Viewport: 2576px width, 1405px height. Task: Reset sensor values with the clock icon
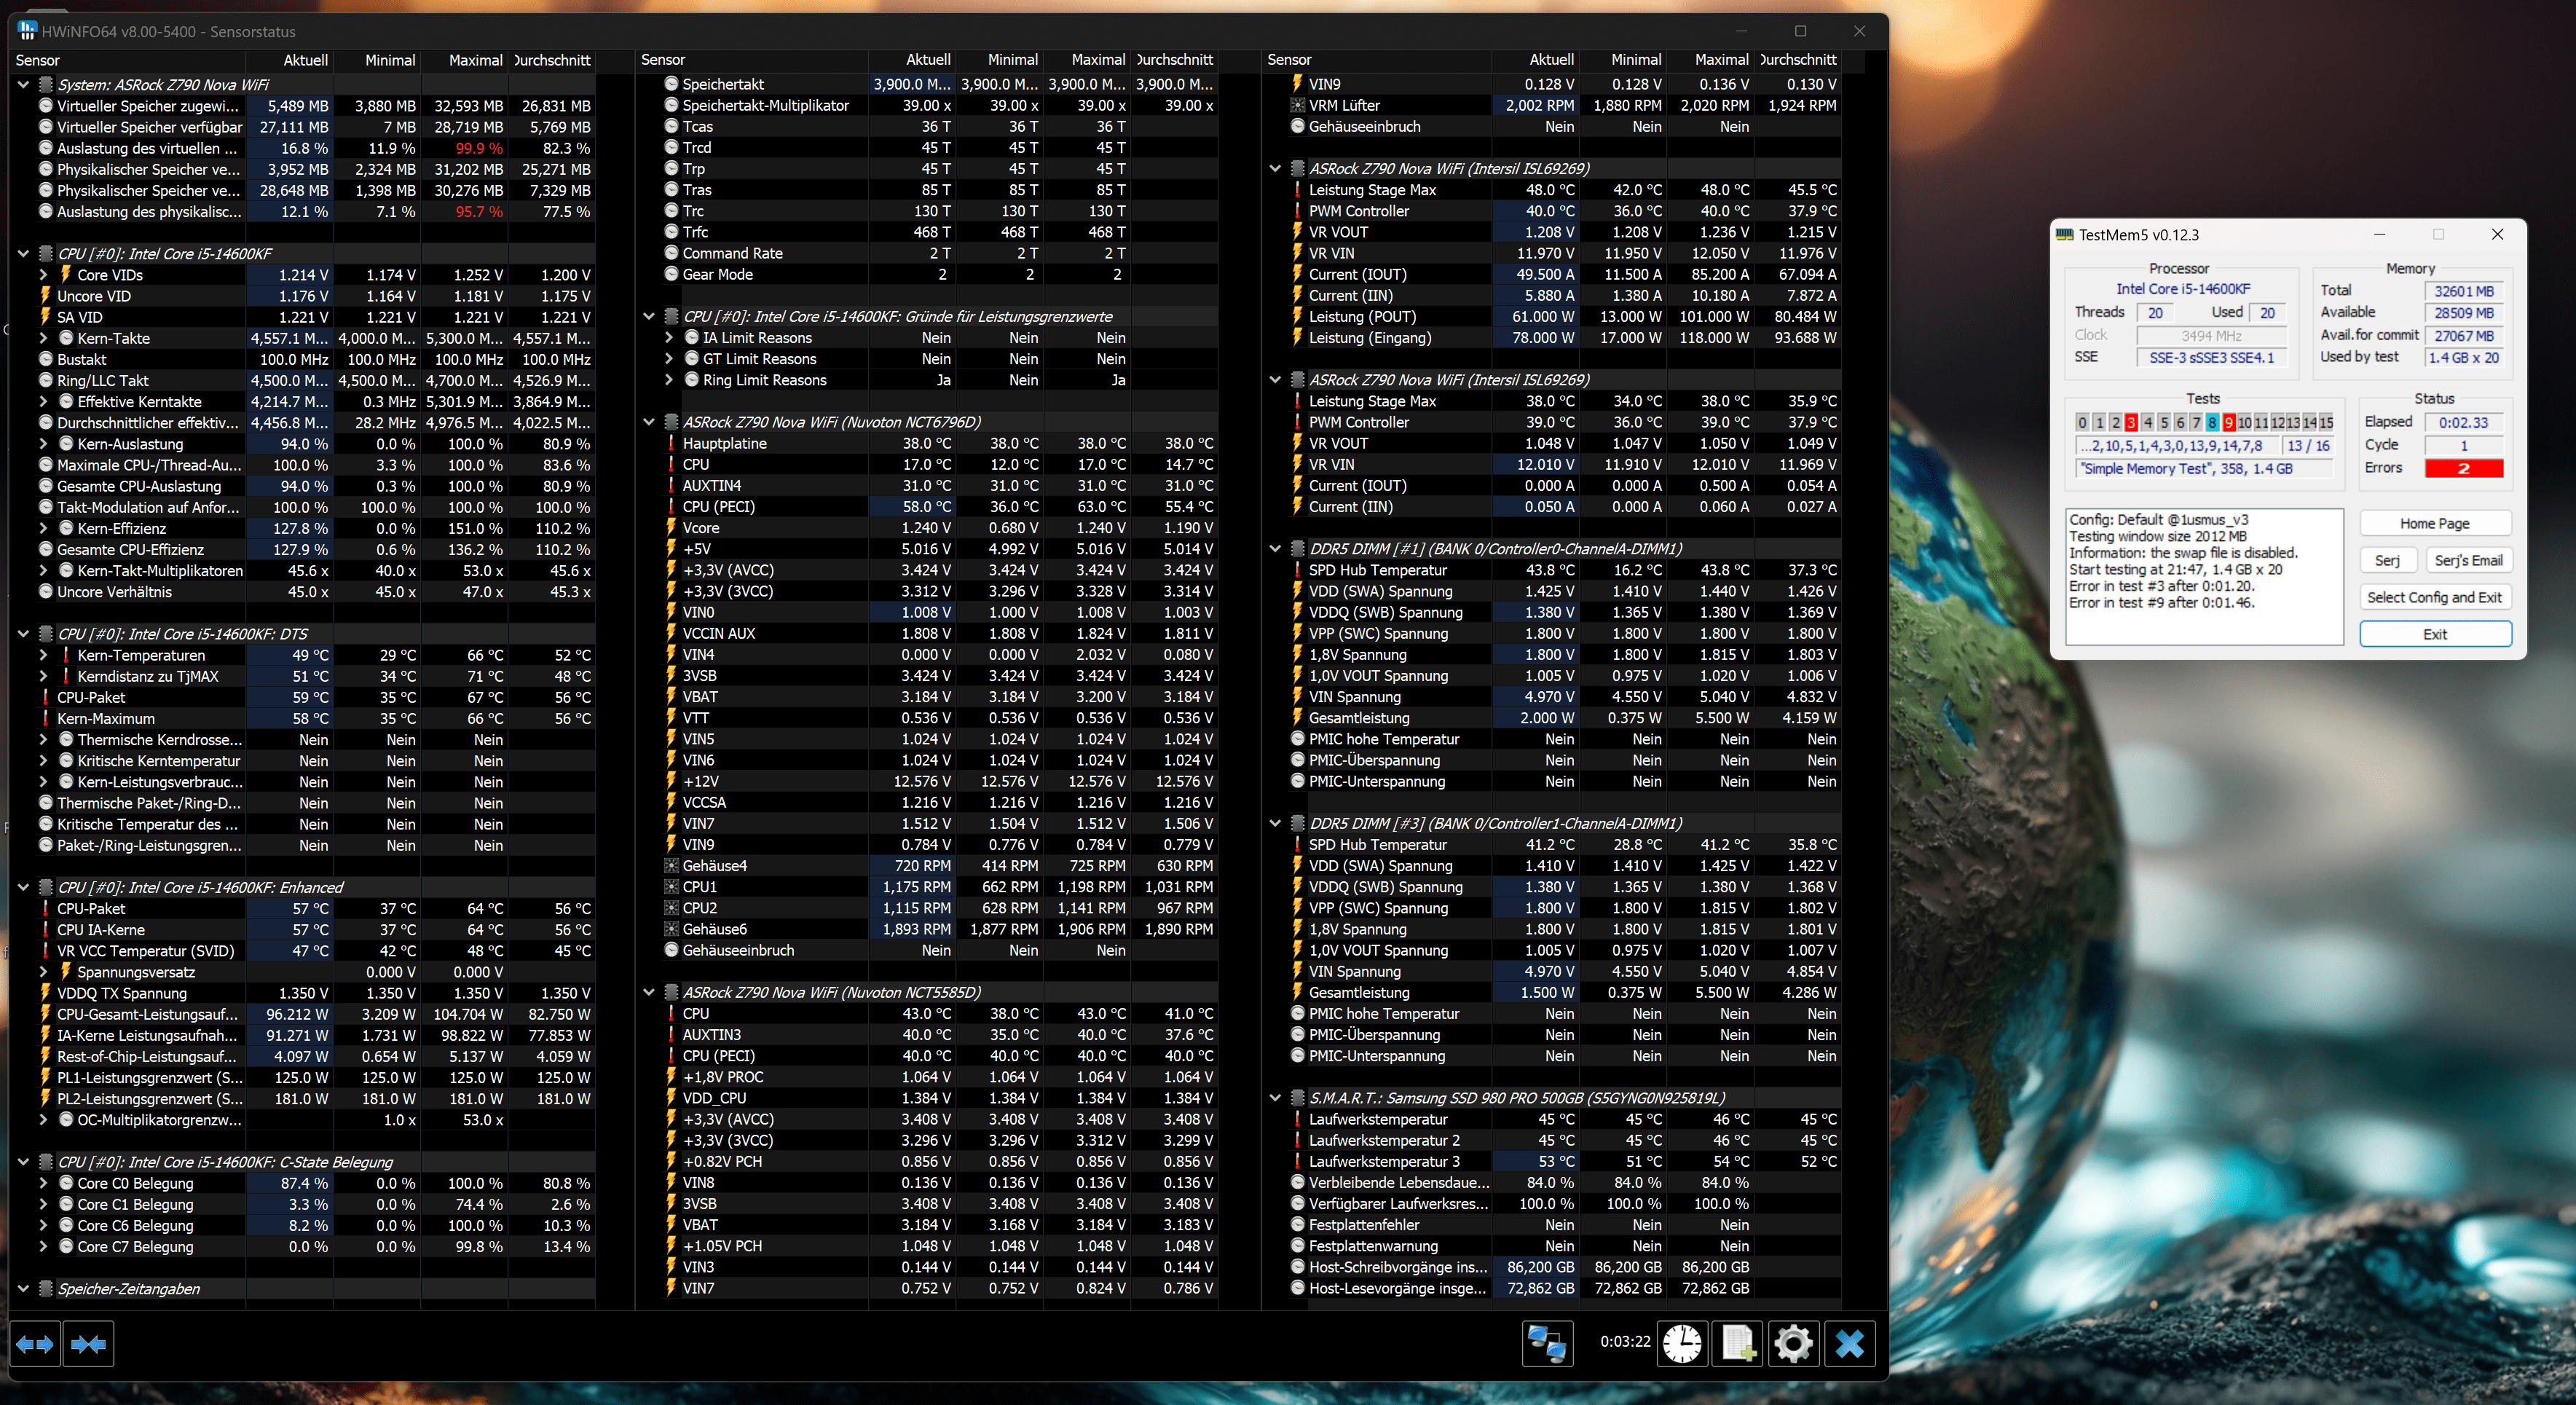pyautogui.click(x=1682, y=1343)
